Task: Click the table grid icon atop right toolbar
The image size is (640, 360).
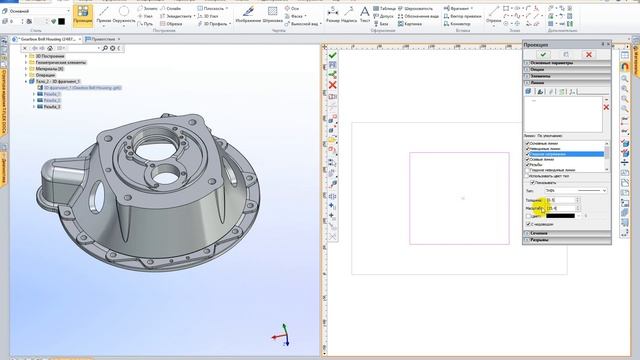Action: pyautogui.click(x=625, y=55)
